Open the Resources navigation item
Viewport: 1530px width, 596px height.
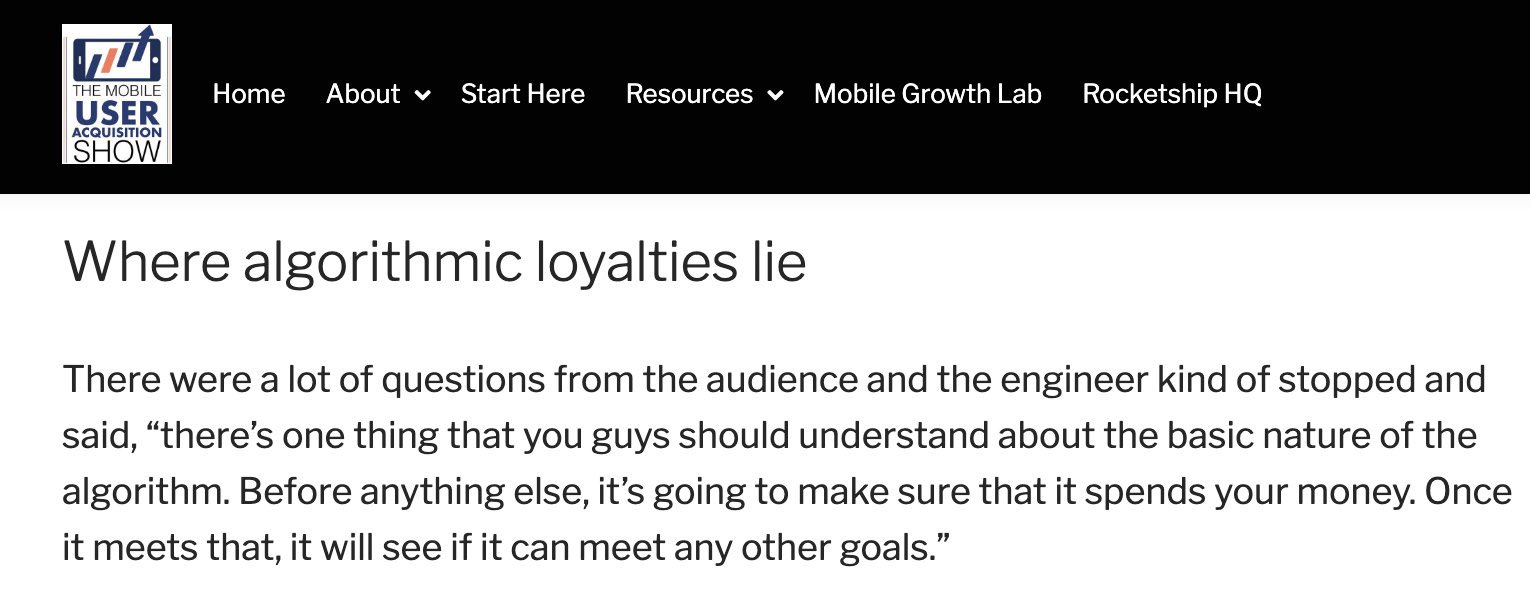(689, 94)
